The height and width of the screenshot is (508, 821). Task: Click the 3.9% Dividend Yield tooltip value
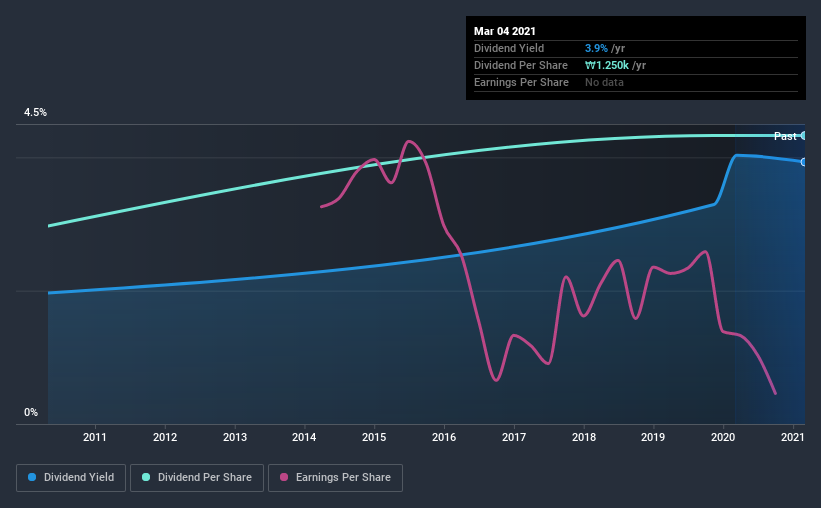pyautogui.click(x=596, y=48)
